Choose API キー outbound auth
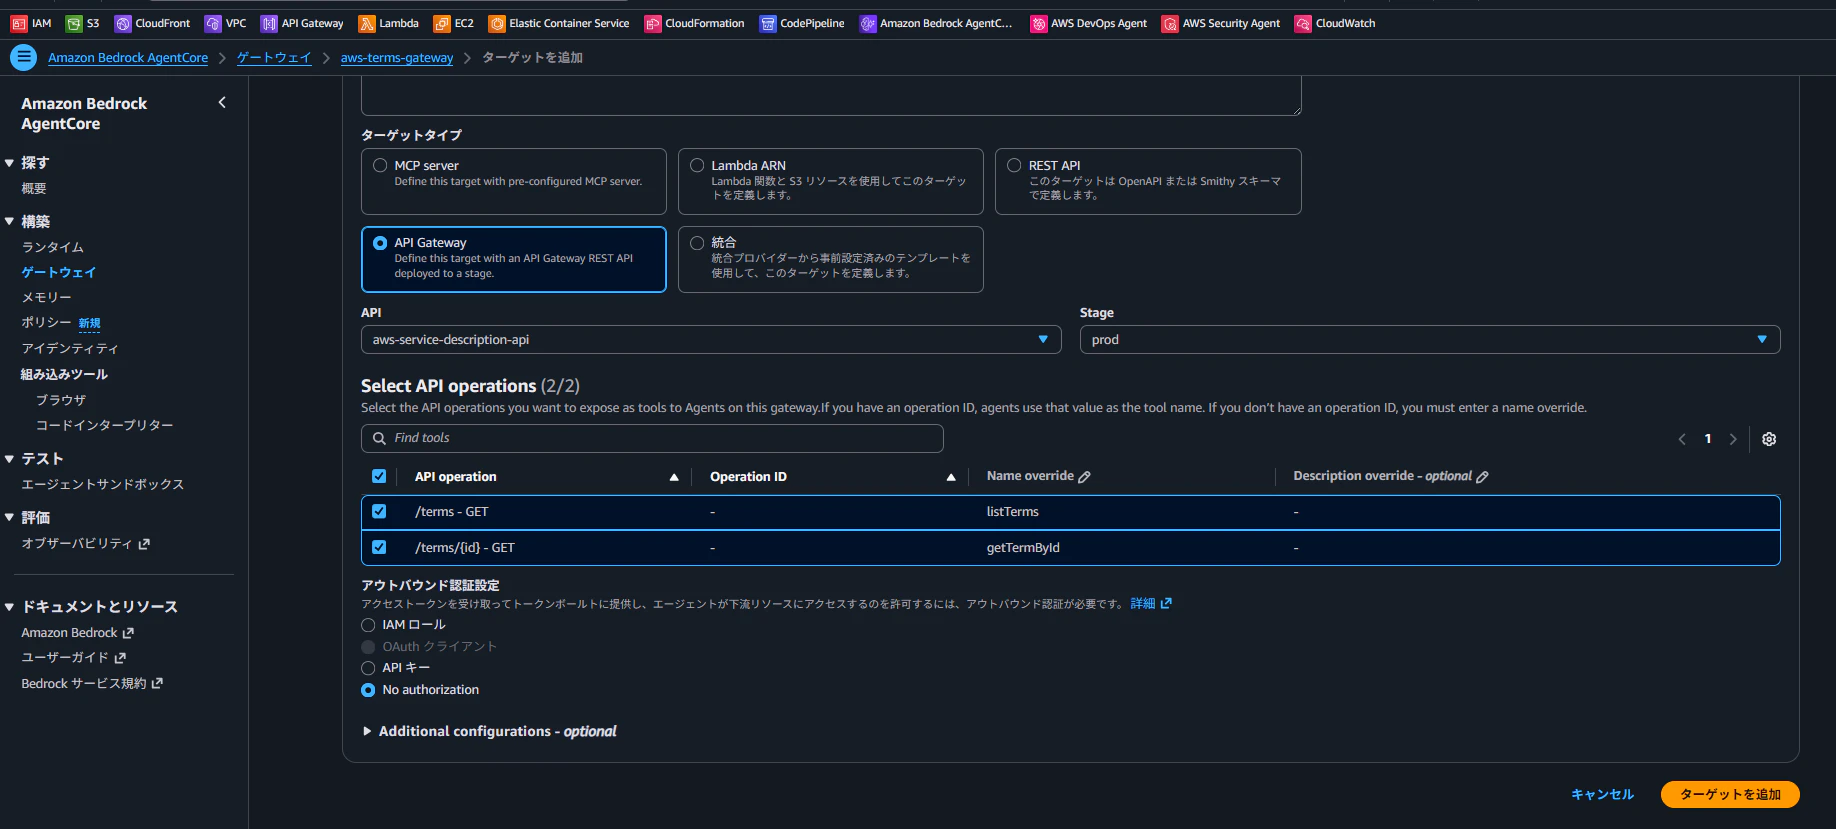This screenshot has width=1836, height=829. pyautogui.click(x=368, y=668)
